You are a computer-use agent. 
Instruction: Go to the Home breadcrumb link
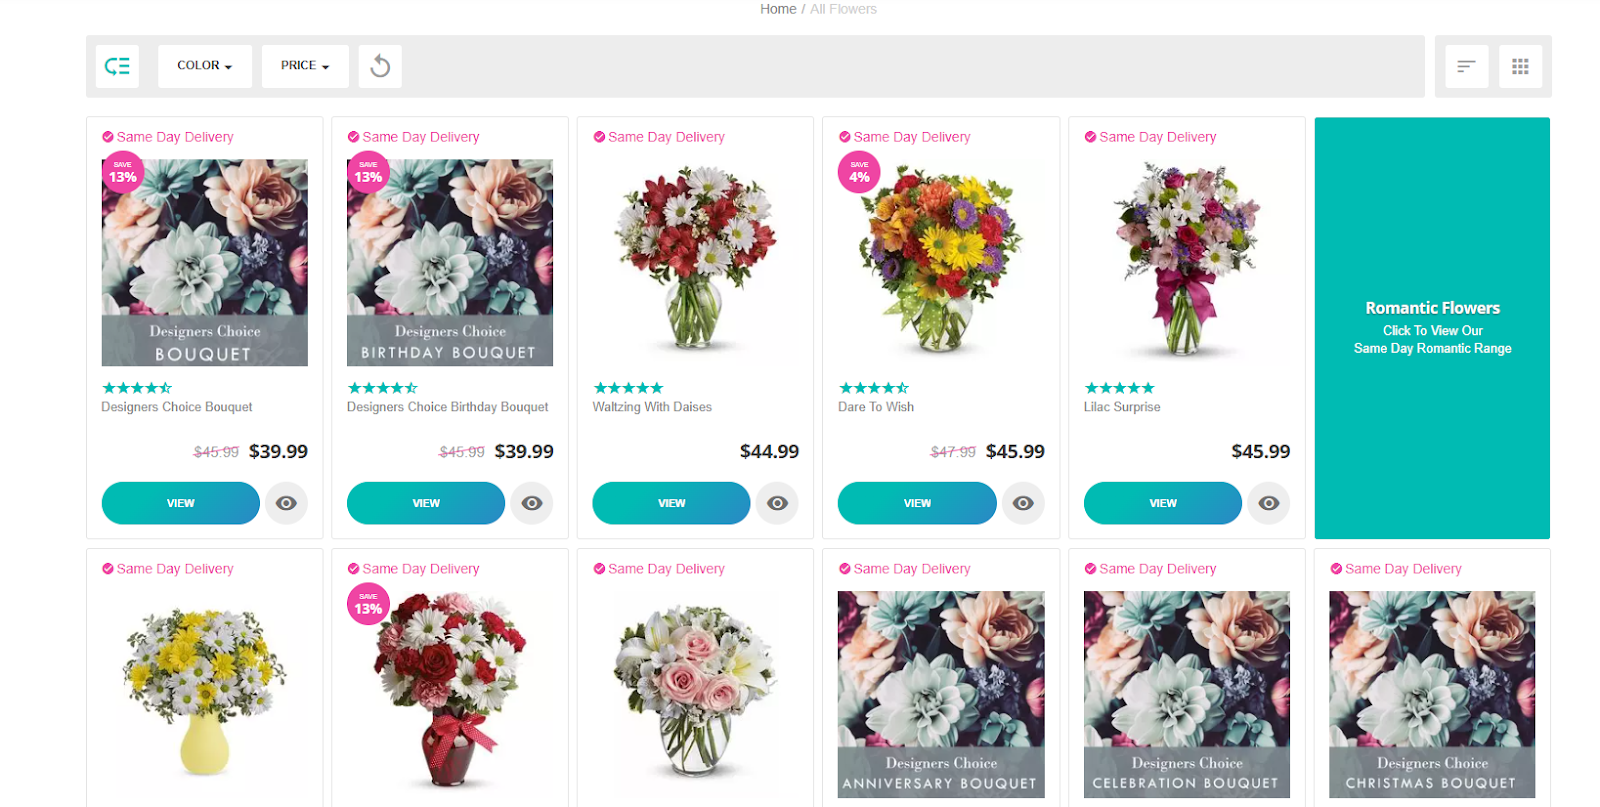click(x=778, y=9)
